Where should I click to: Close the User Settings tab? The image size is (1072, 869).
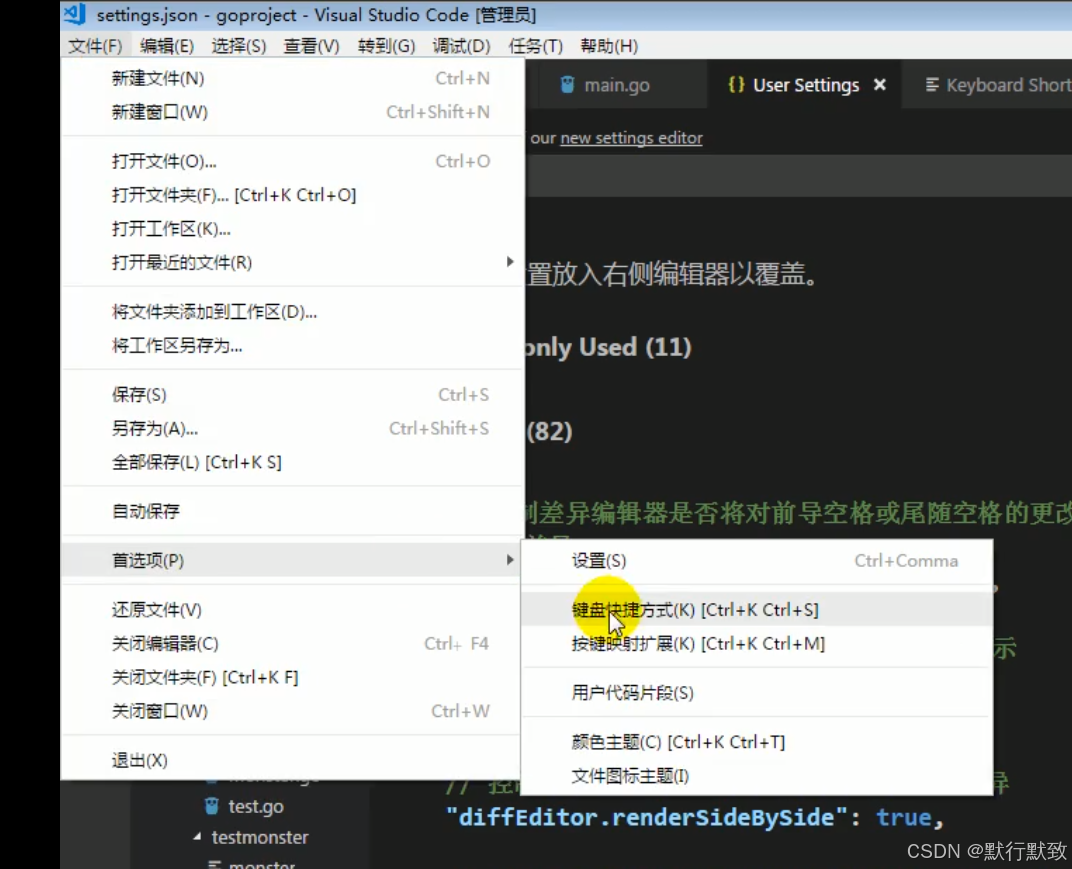(x=879, y=85)
